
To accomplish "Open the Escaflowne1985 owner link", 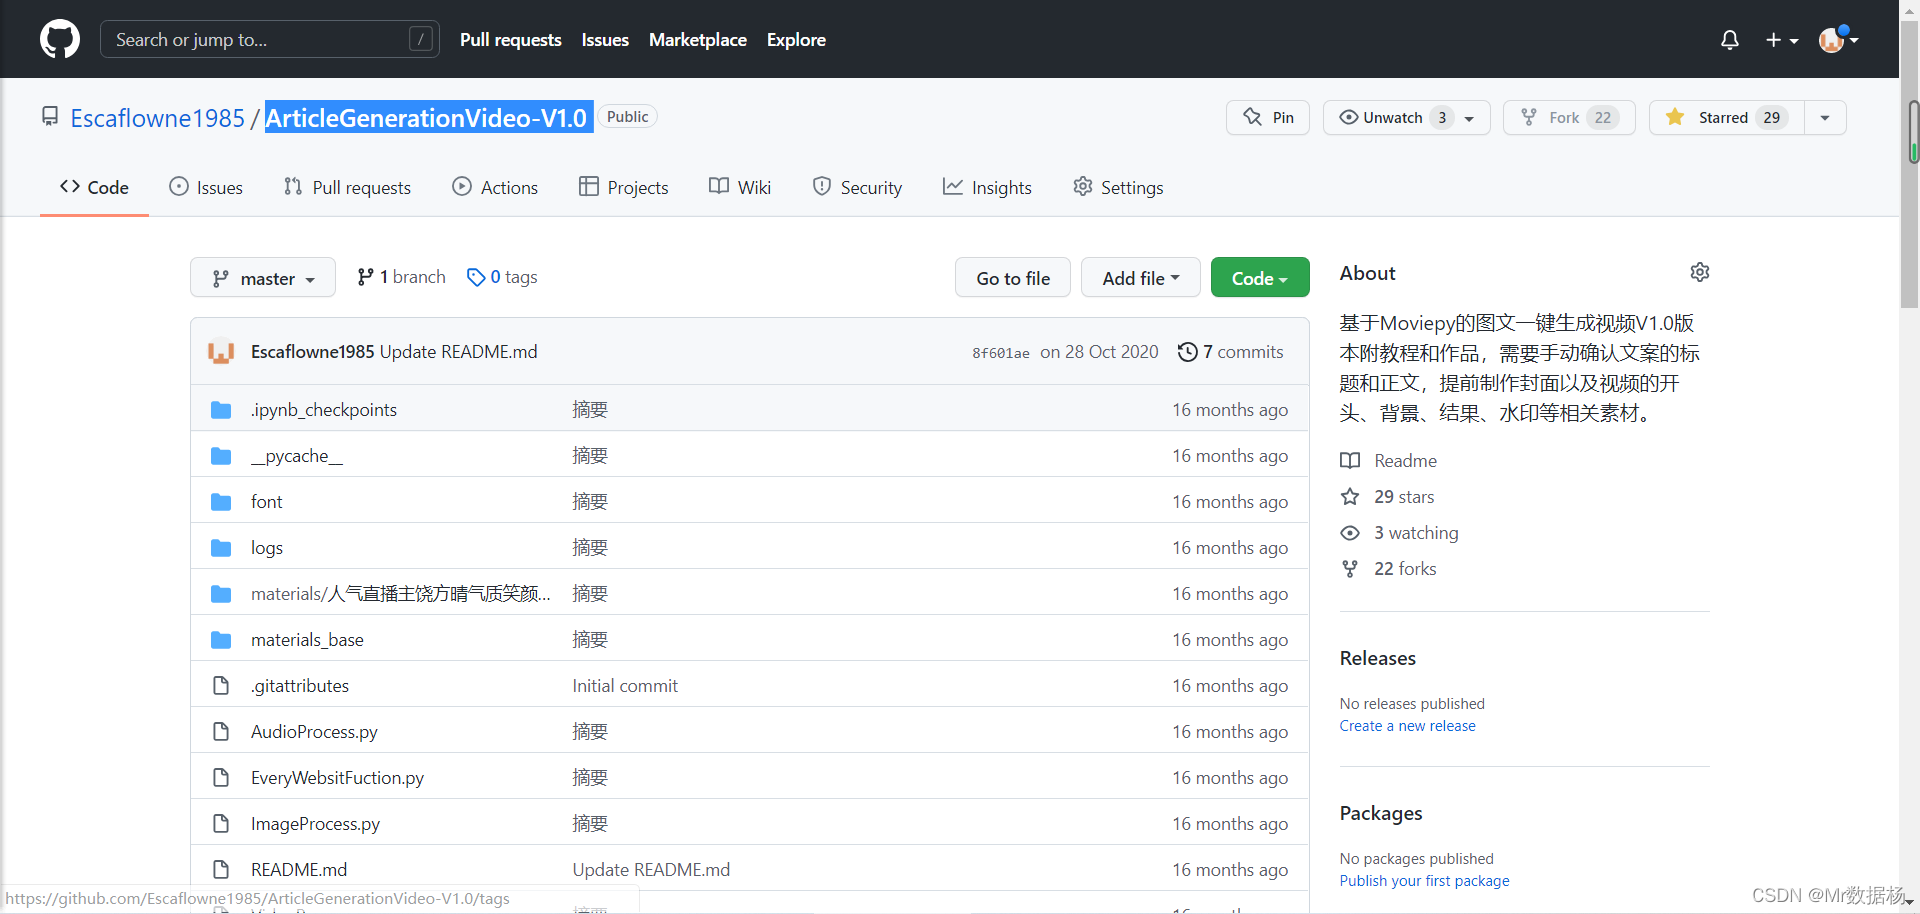I will (x=157, y=118).
